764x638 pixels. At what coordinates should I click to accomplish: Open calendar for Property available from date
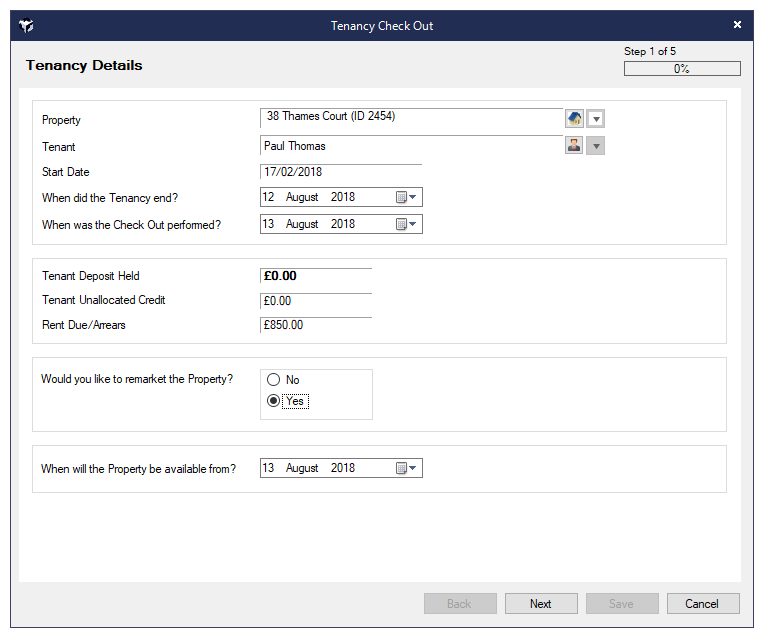pyautogui.click(x=405, y=468)
